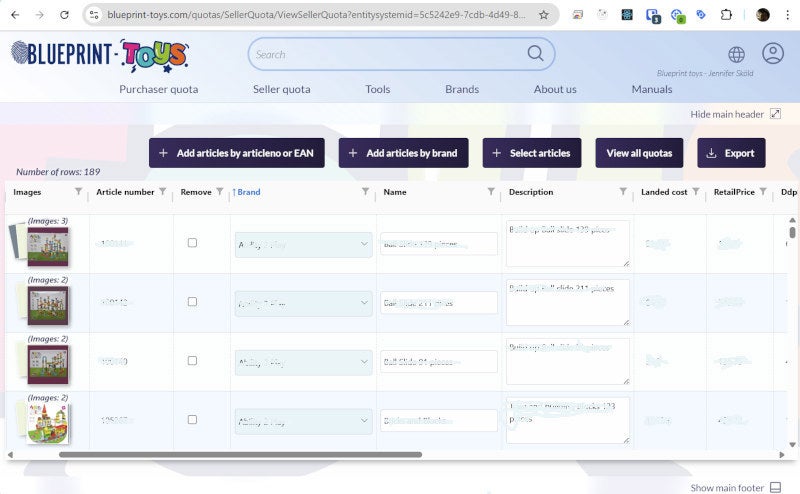Open the language globe icon
This screenshot has height=494, width=800.
[736, 54]
